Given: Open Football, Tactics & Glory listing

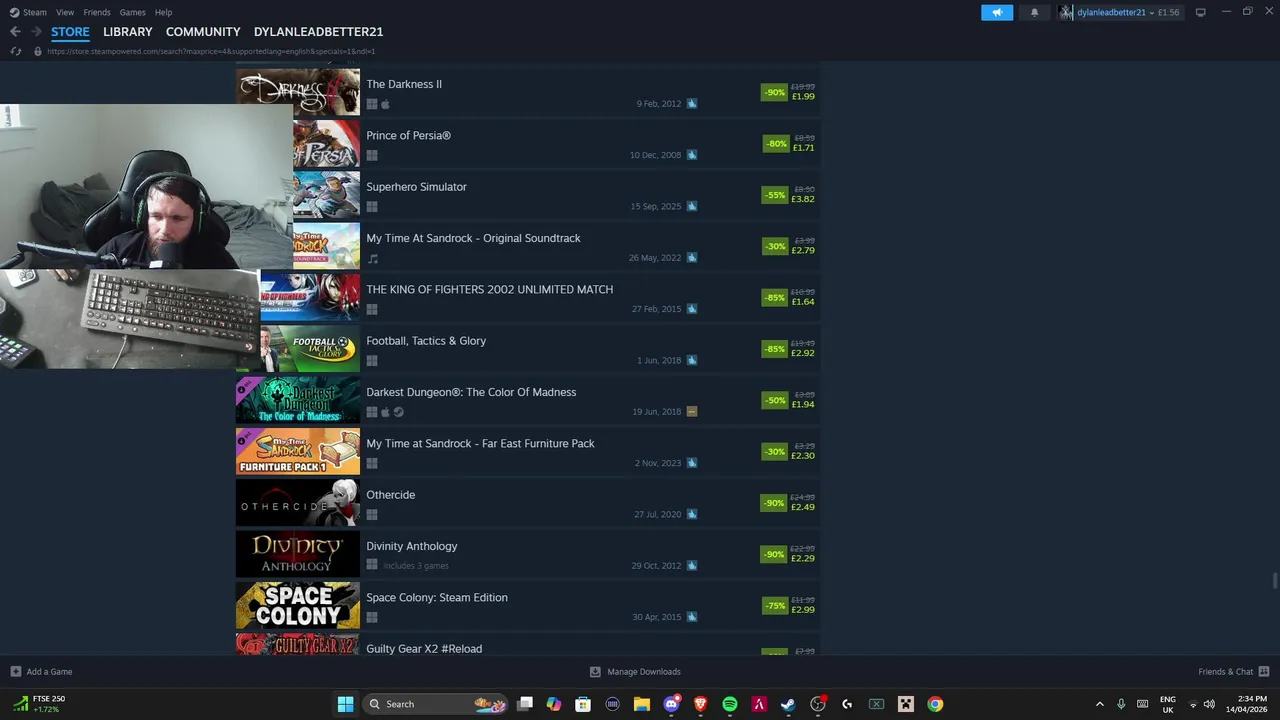Looking at the screenshot, I should (x=528, y=349).
